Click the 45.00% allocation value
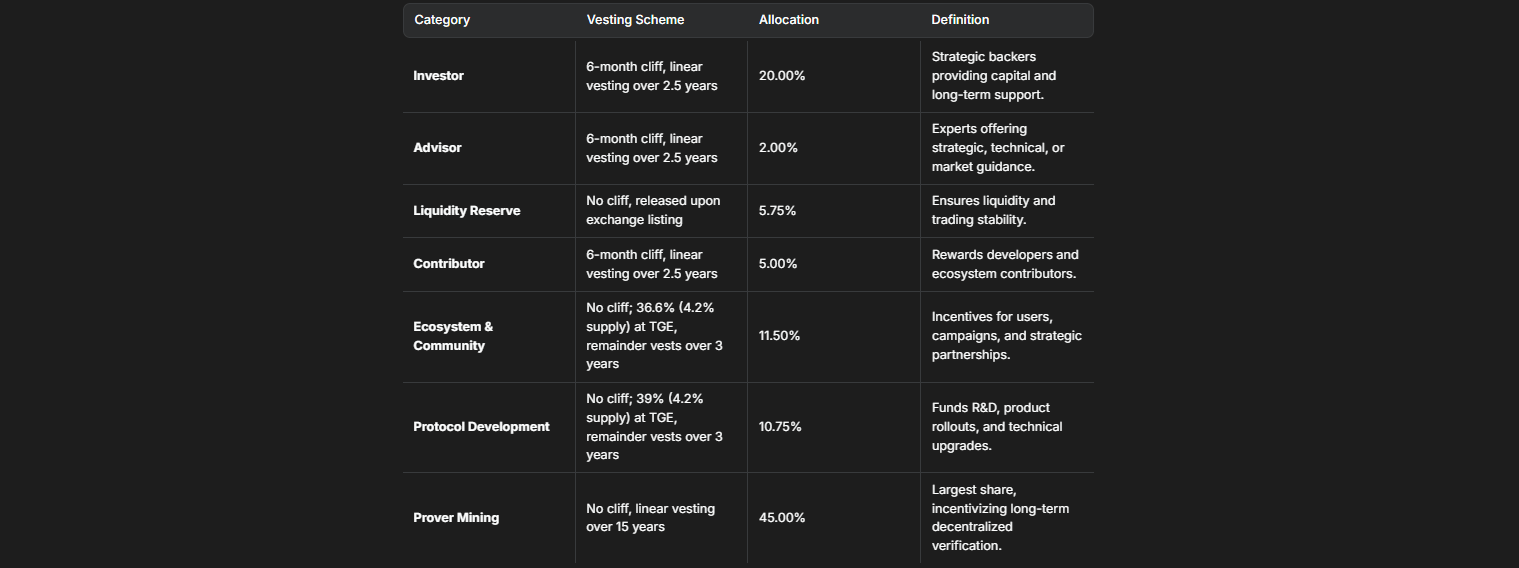The width and height of the screenshot is (1519, 568). 782,518
